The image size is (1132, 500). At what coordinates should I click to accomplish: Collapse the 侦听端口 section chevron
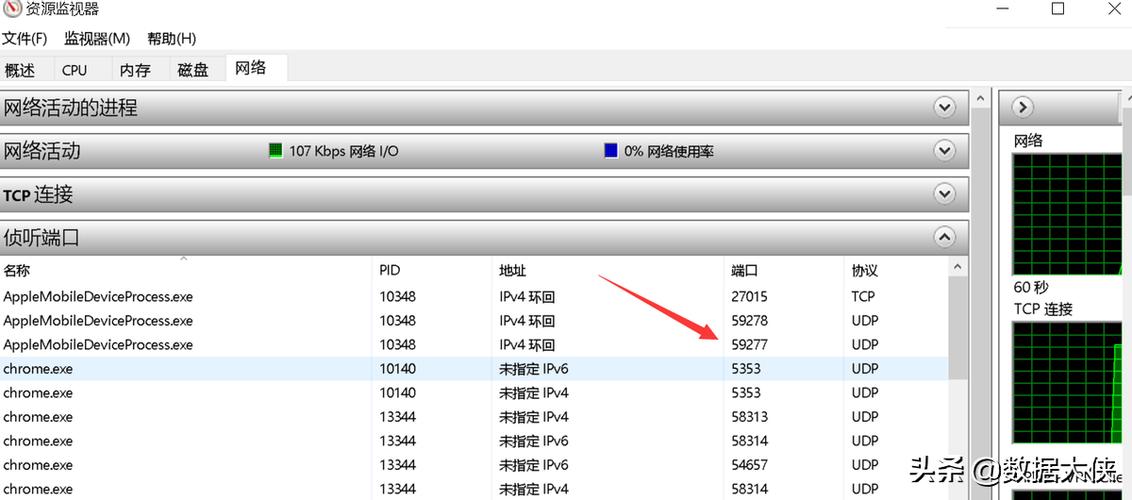coord(944,237)
